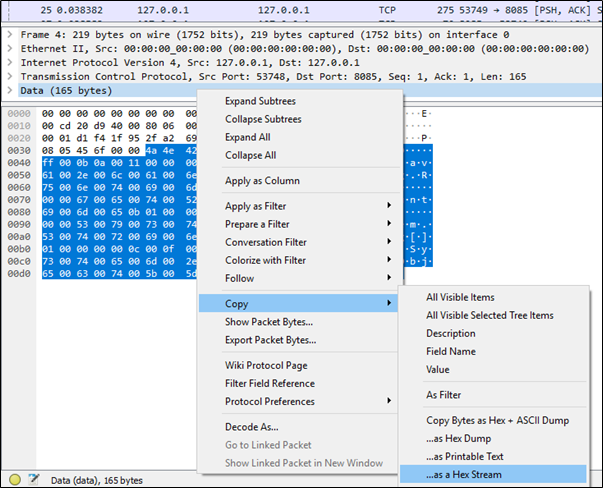Click the yellow expert info status icon

tap(15, 479)
